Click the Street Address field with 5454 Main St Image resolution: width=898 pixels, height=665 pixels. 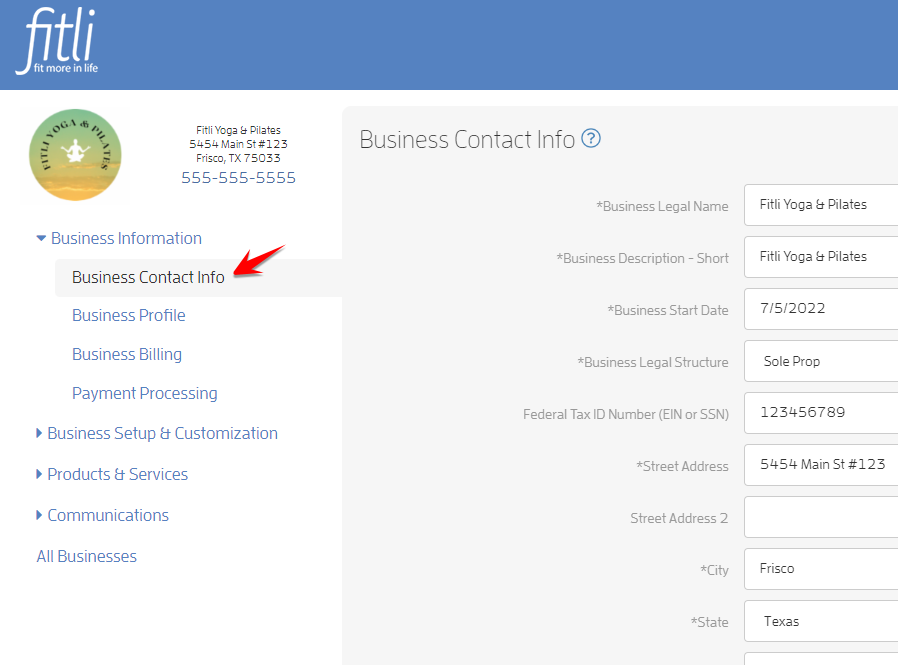pyautogui.click(x=821, y=465)
